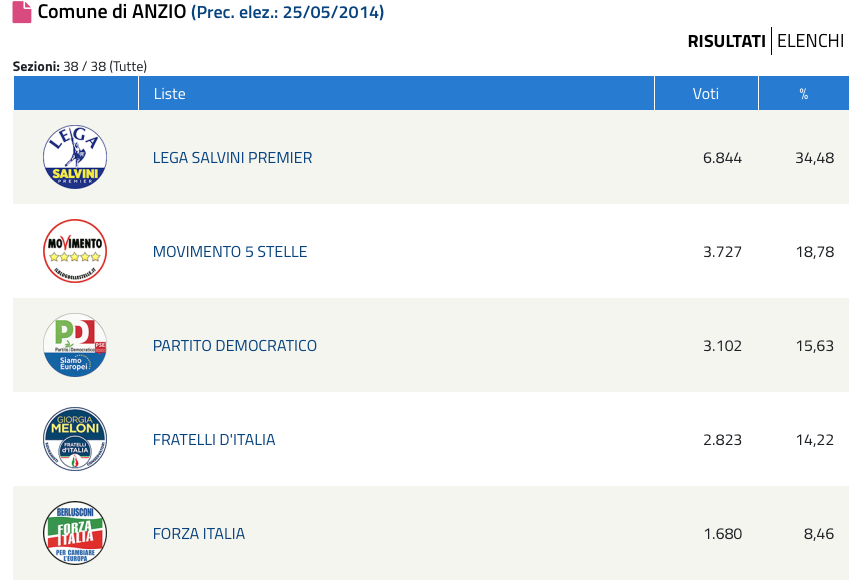Click the Voti column header
This screenshot has width=861, height=588.
[706, 93]
